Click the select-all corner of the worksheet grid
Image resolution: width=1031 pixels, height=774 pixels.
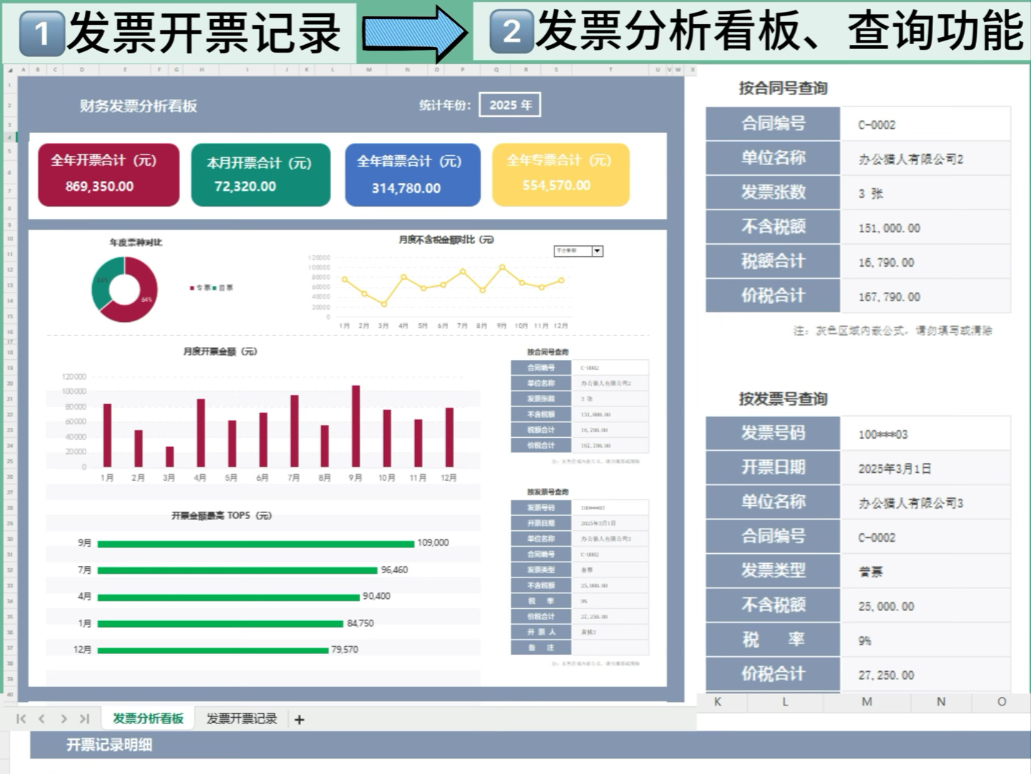click(8, 71)
